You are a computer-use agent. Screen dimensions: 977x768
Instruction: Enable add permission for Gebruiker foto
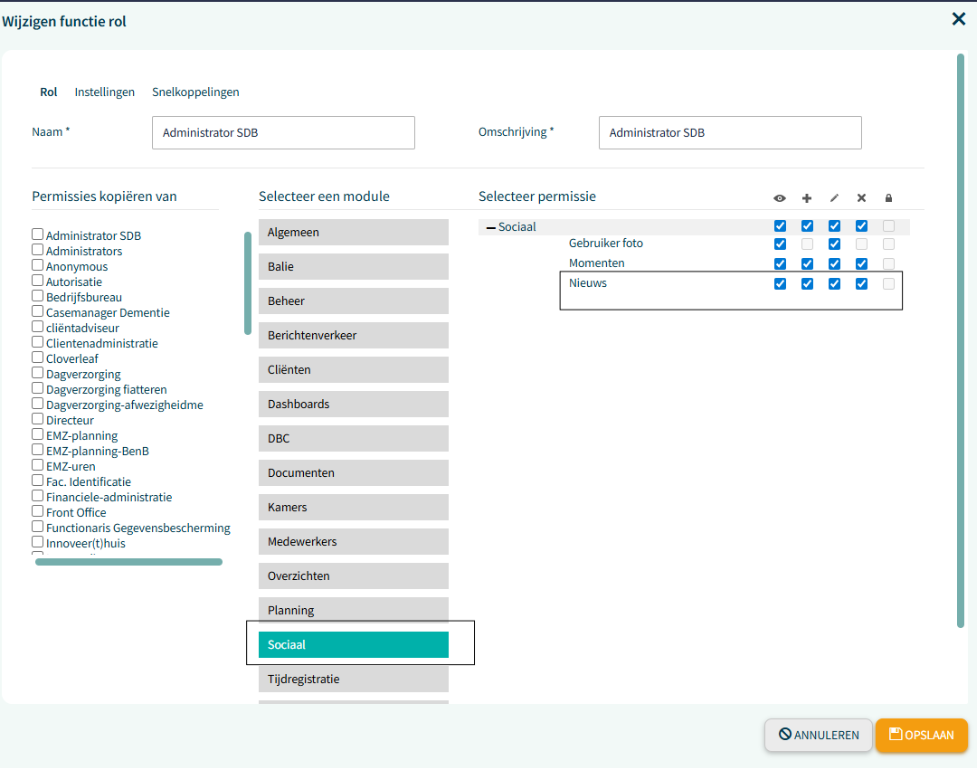pyautogui.click(x=807, y=244)
